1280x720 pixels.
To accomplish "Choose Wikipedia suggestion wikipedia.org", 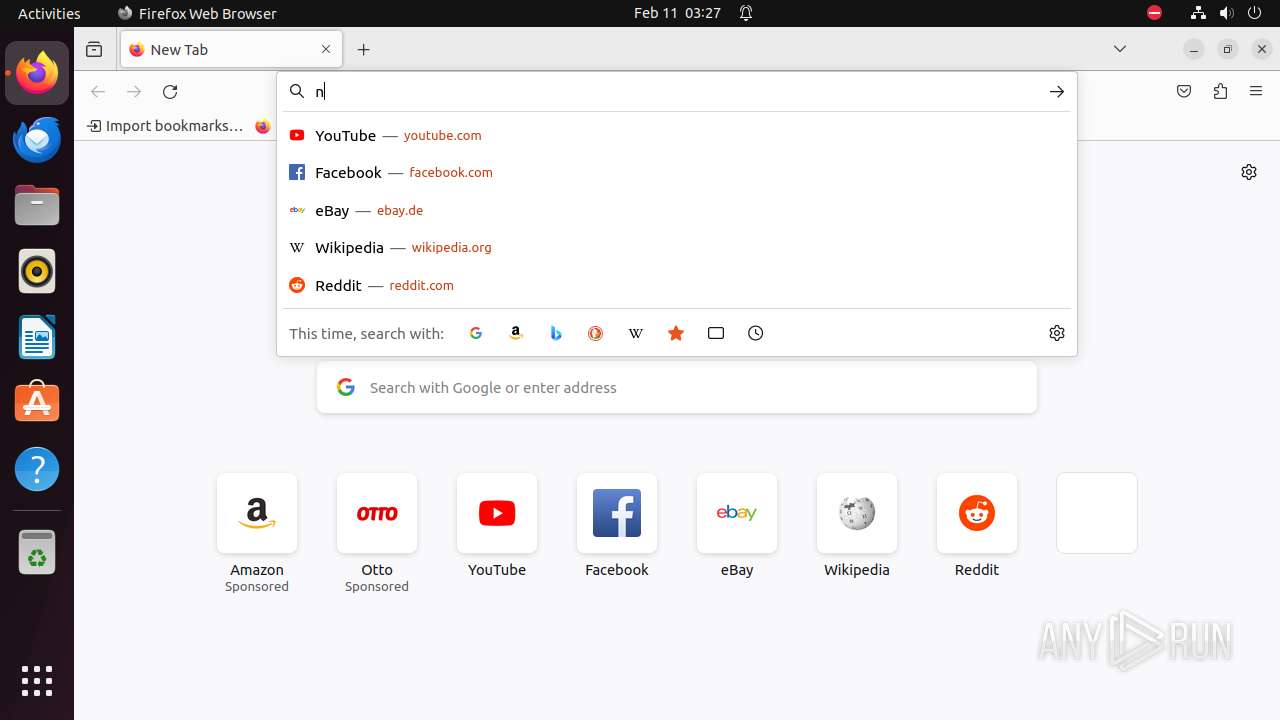I will [x=676, y=247].
